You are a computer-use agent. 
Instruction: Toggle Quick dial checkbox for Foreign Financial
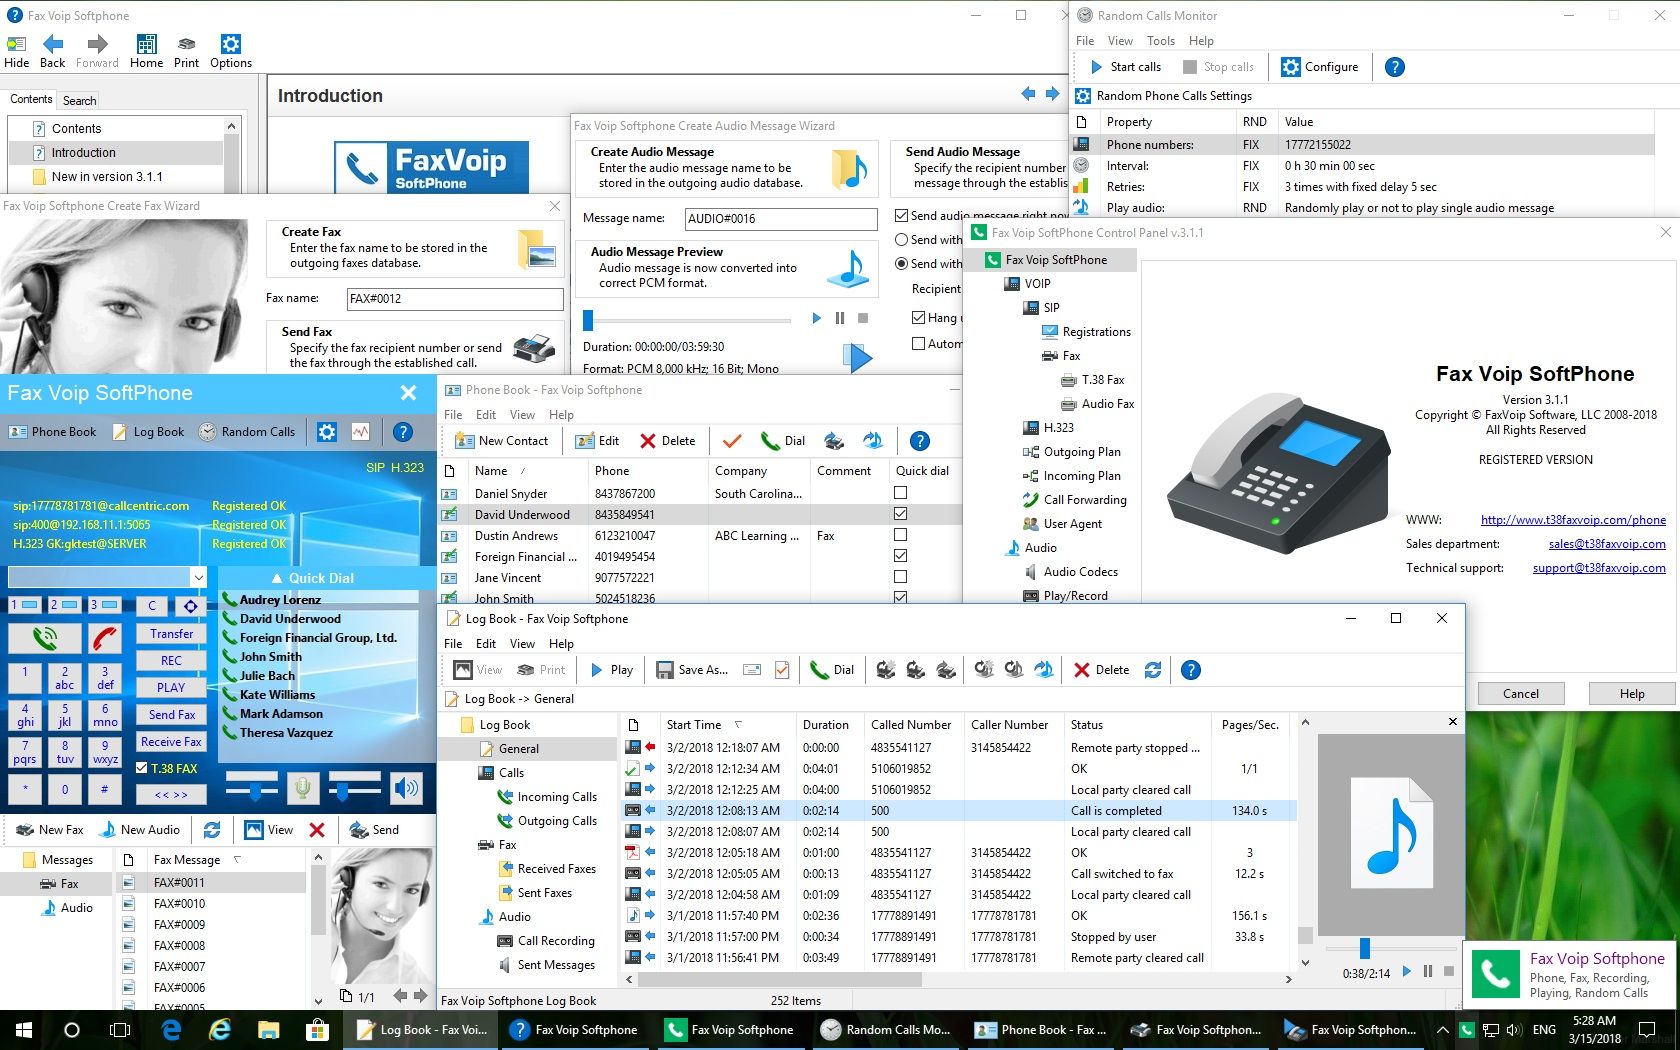tap(900, 556)
